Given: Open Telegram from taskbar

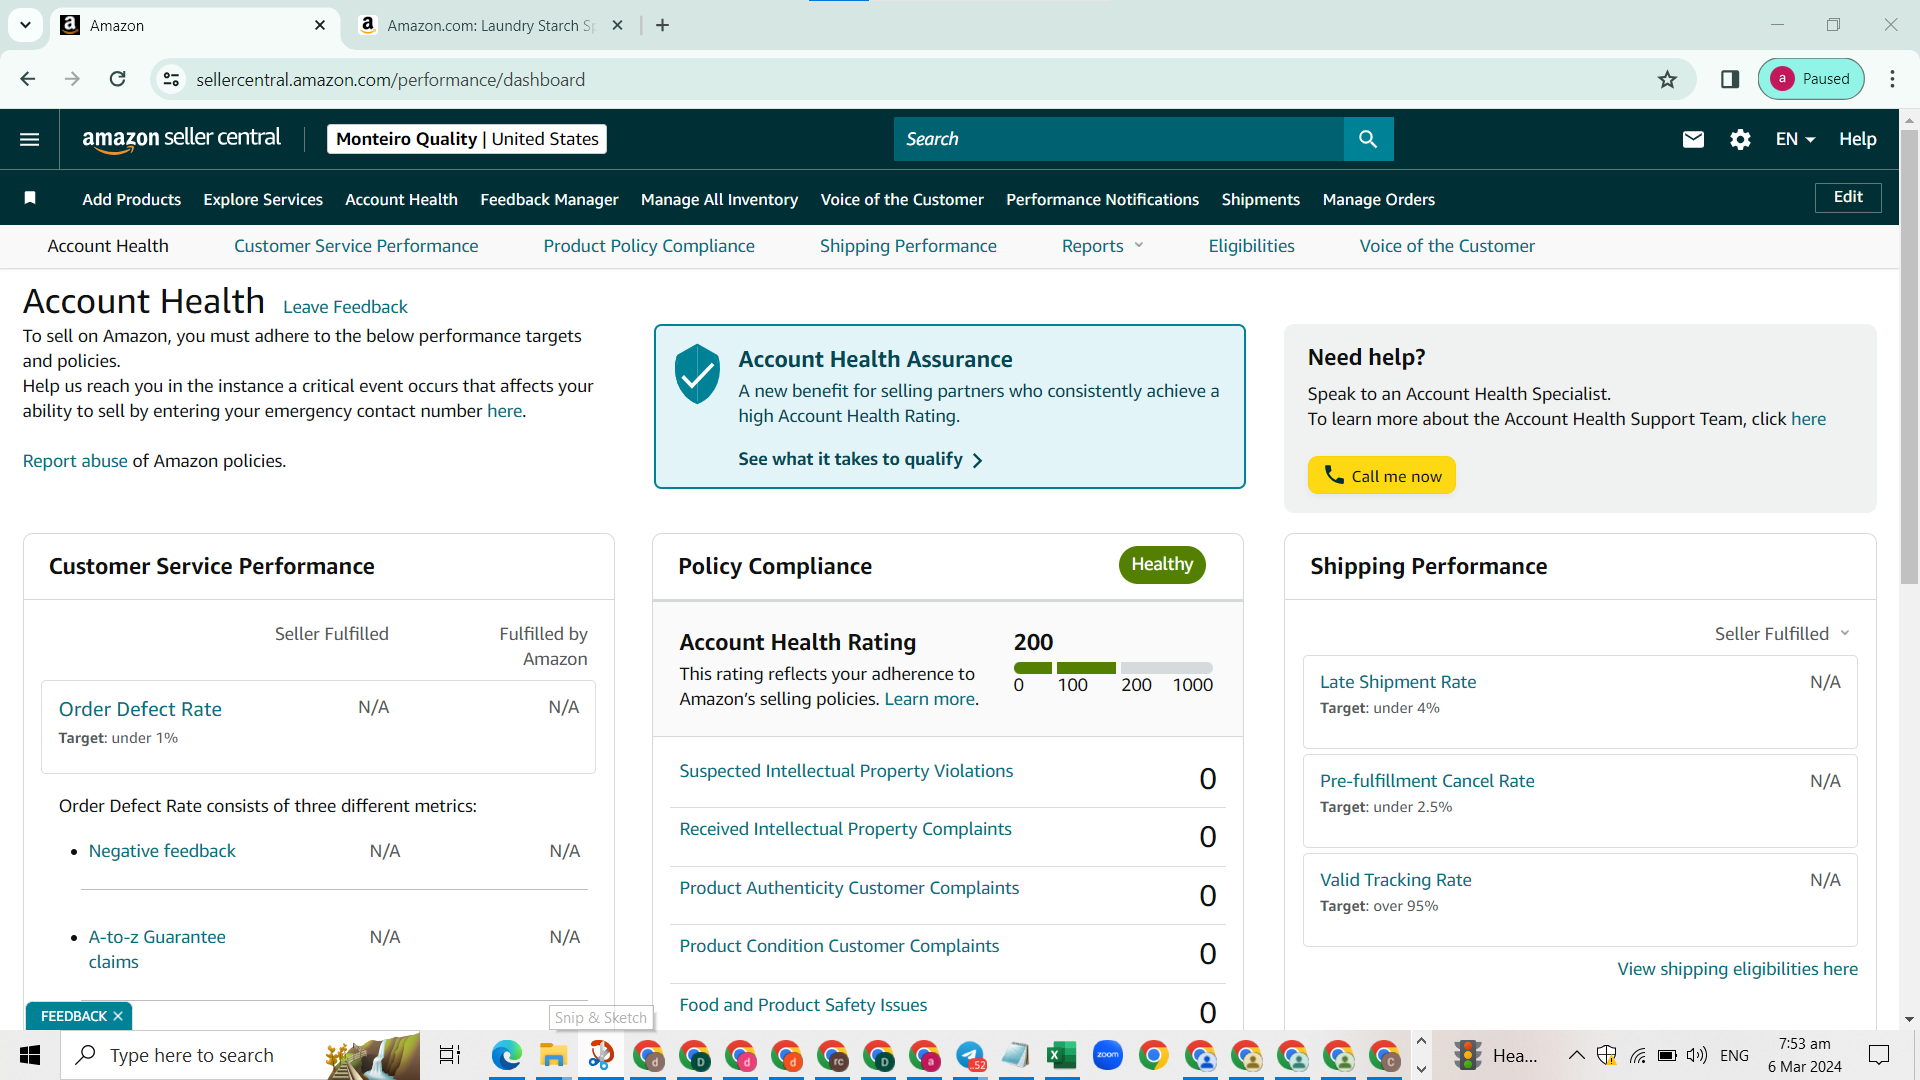Looking at the screenshot, I should [970, 1055].
